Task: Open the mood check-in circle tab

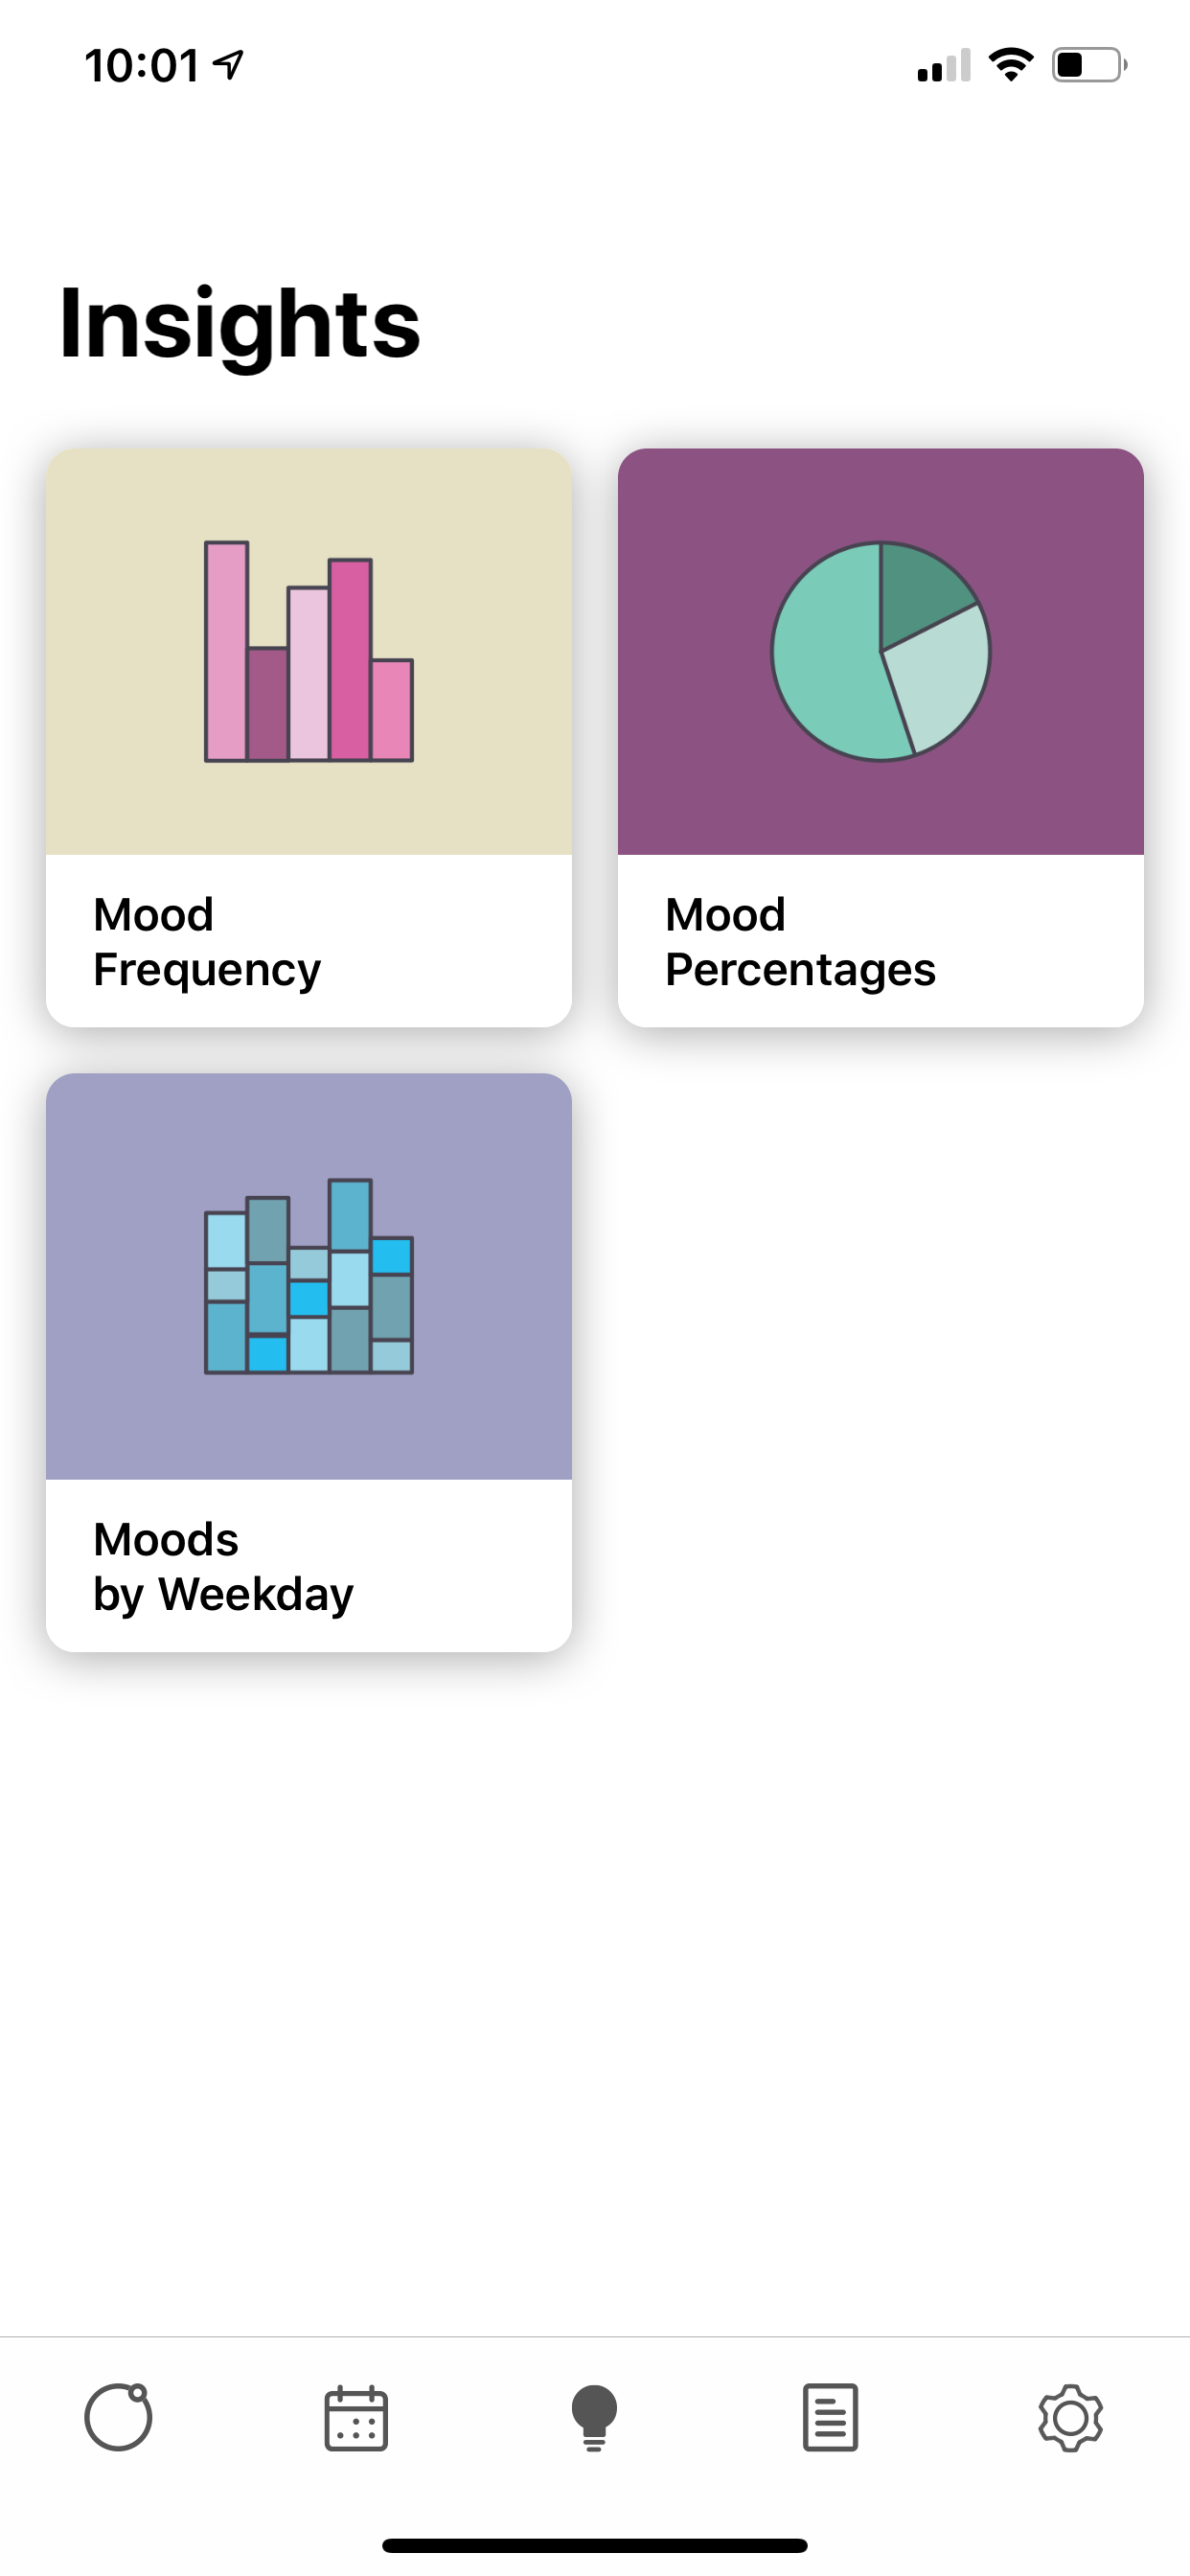Action: 118,2418
